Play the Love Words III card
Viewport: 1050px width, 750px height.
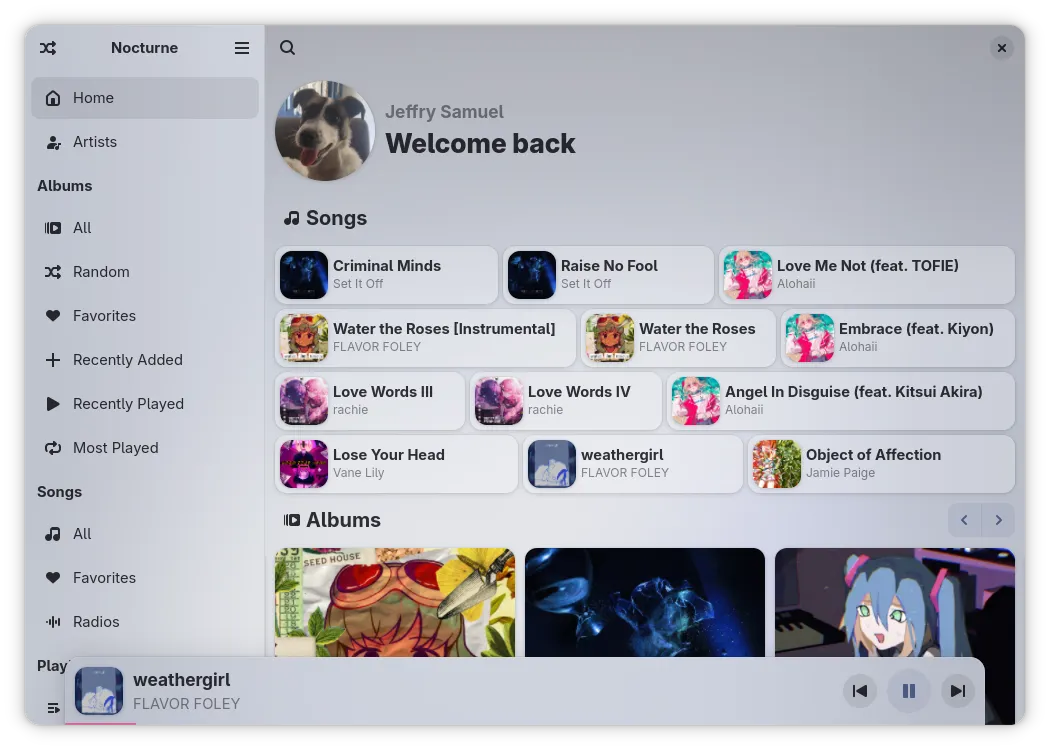370,400
